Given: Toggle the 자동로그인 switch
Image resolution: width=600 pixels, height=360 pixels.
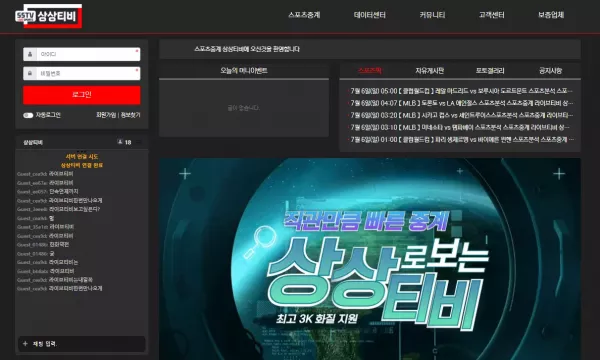Looking at the screenshot, I should [28, 115].
